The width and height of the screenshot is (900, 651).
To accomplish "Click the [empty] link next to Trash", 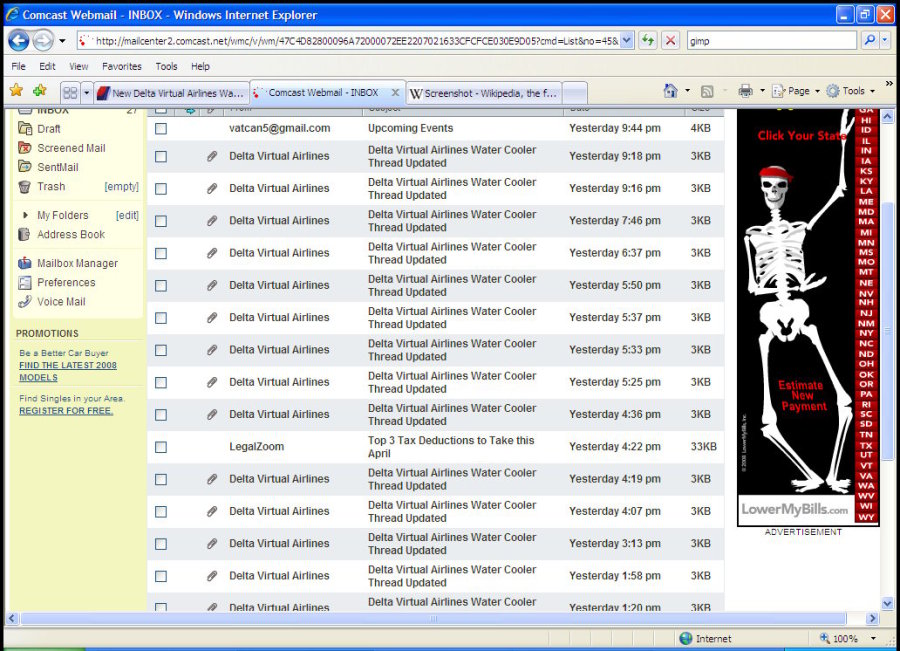I will 121,187.
